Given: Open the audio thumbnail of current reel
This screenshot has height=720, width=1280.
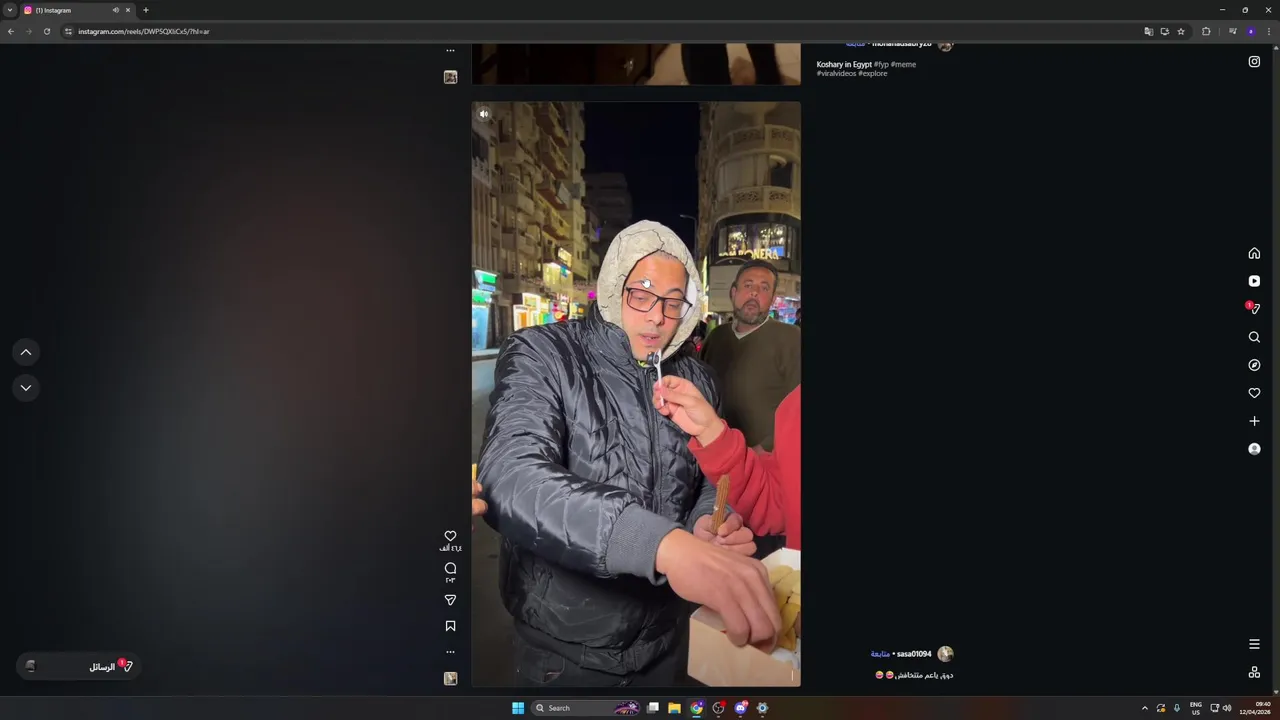Looking at the screenshot, I should click(450, 678).
